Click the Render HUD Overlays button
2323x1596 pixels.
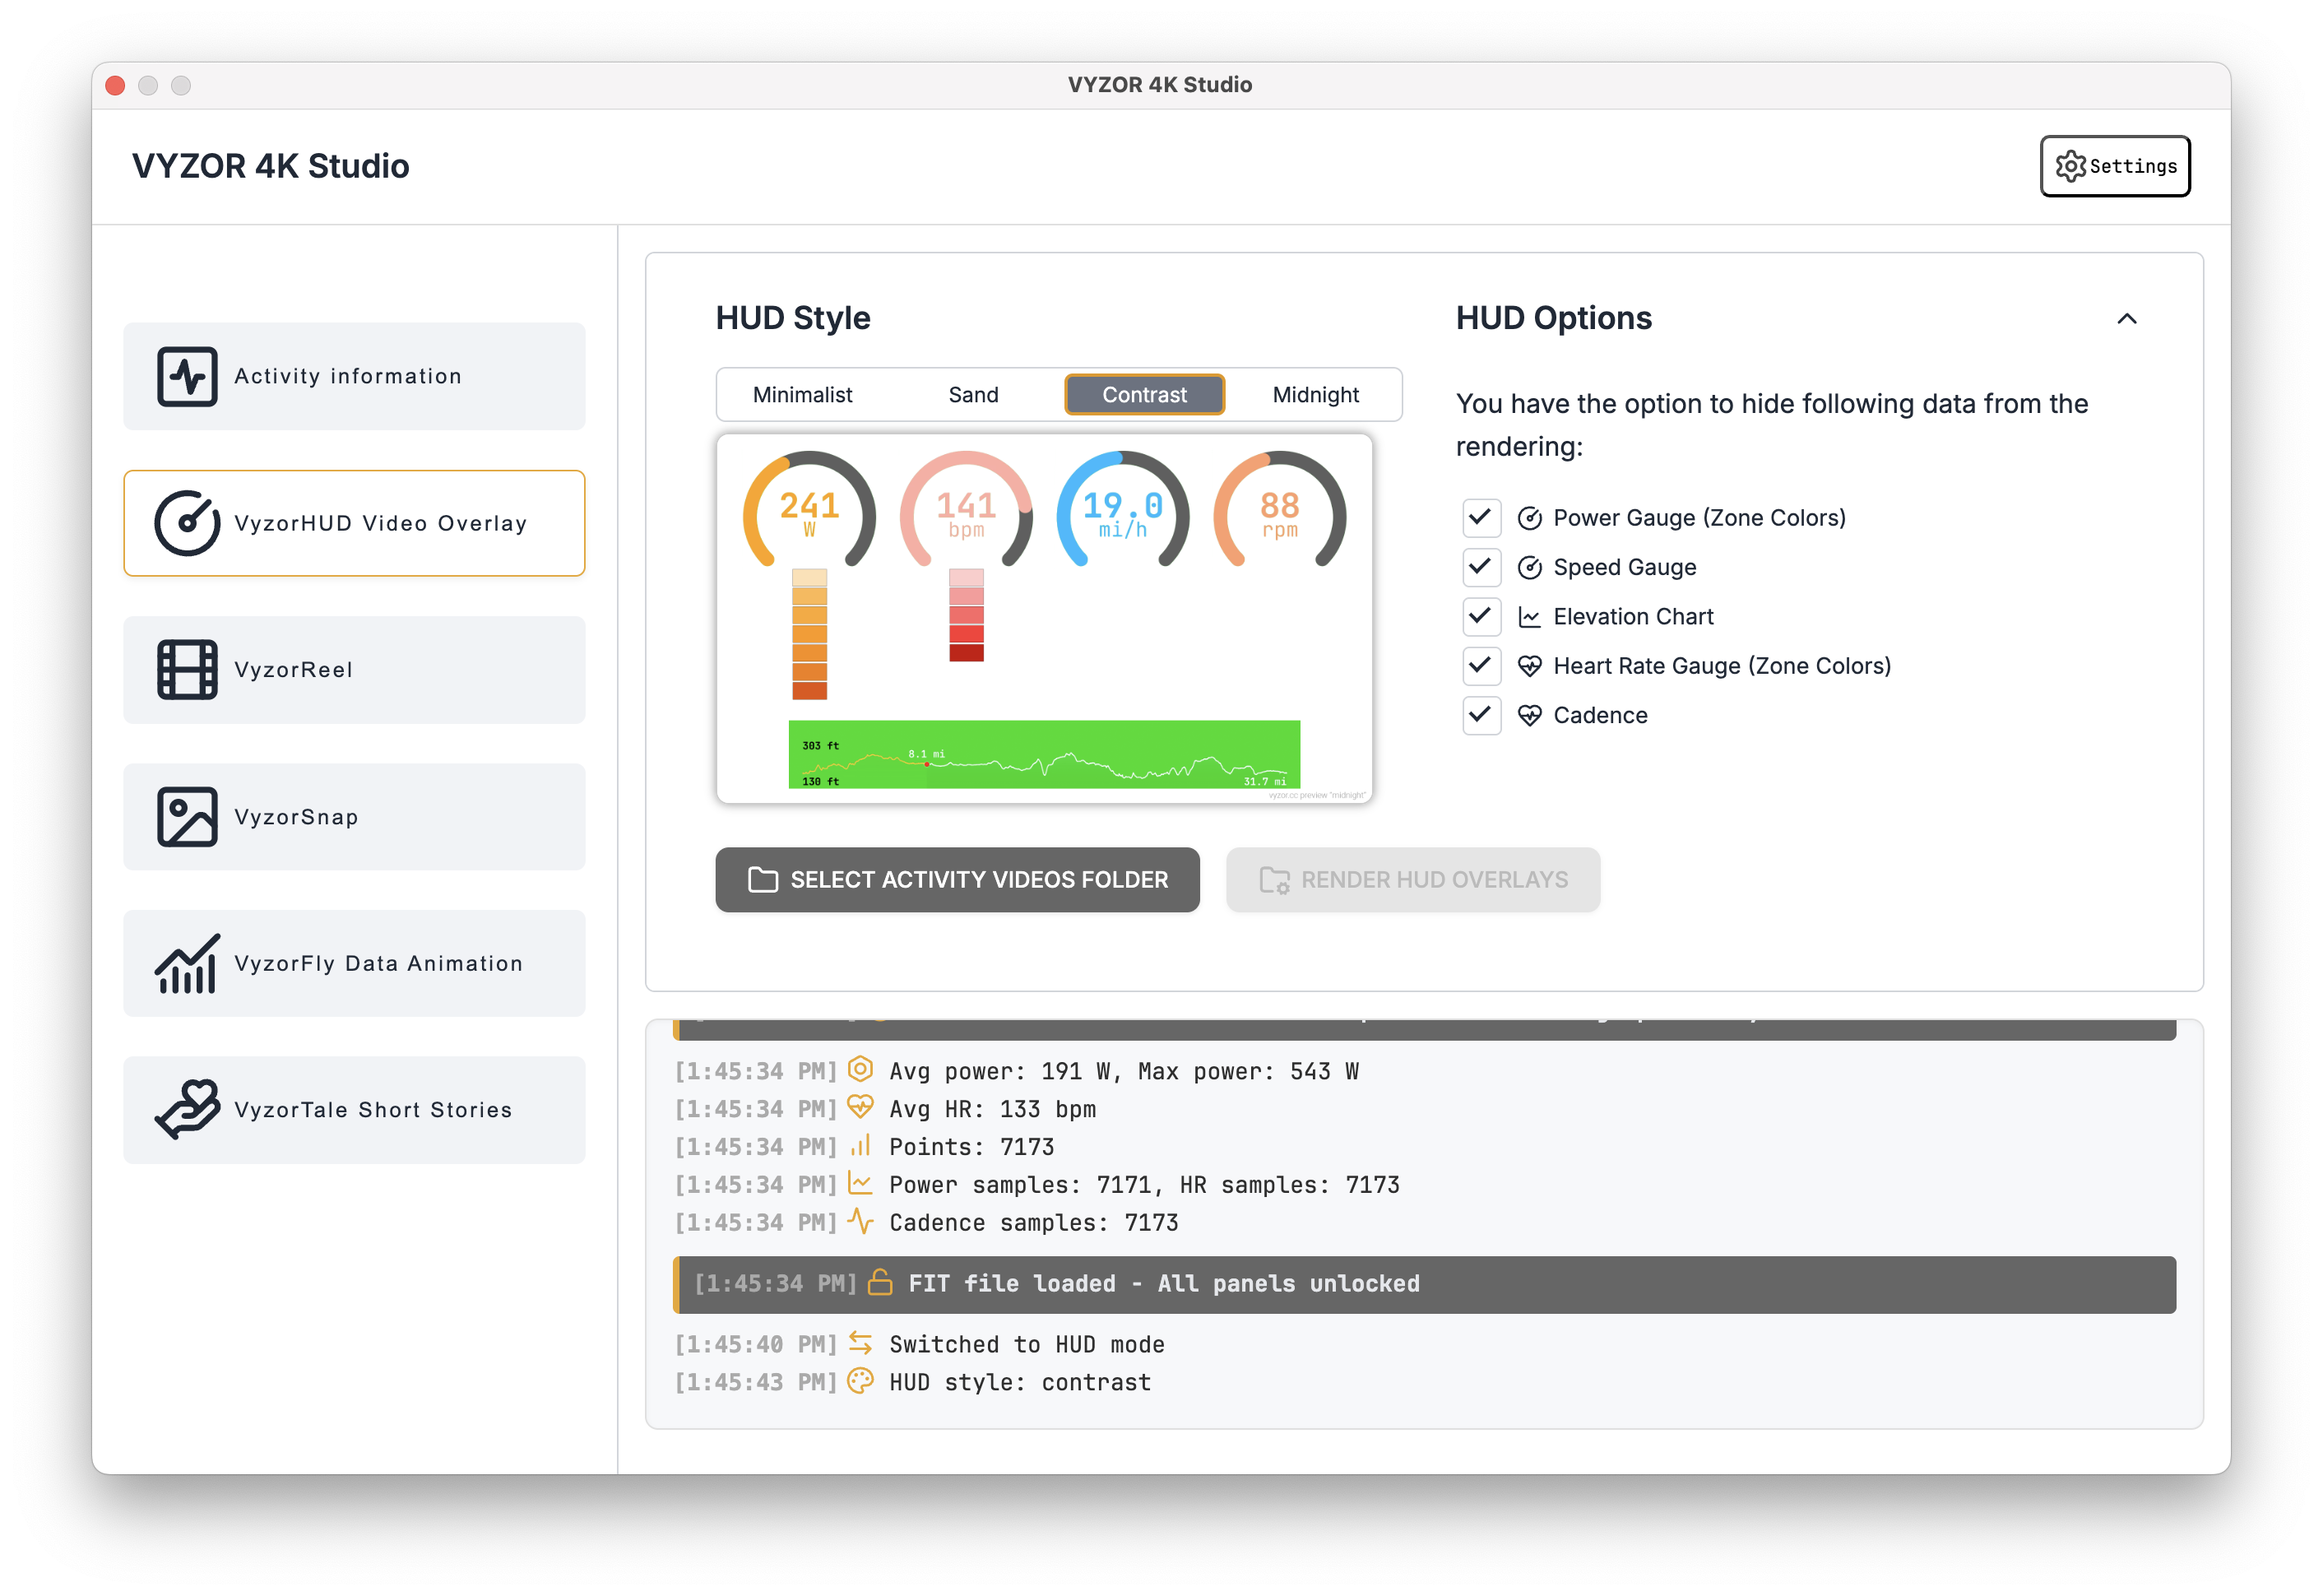tap(1413, 880)
